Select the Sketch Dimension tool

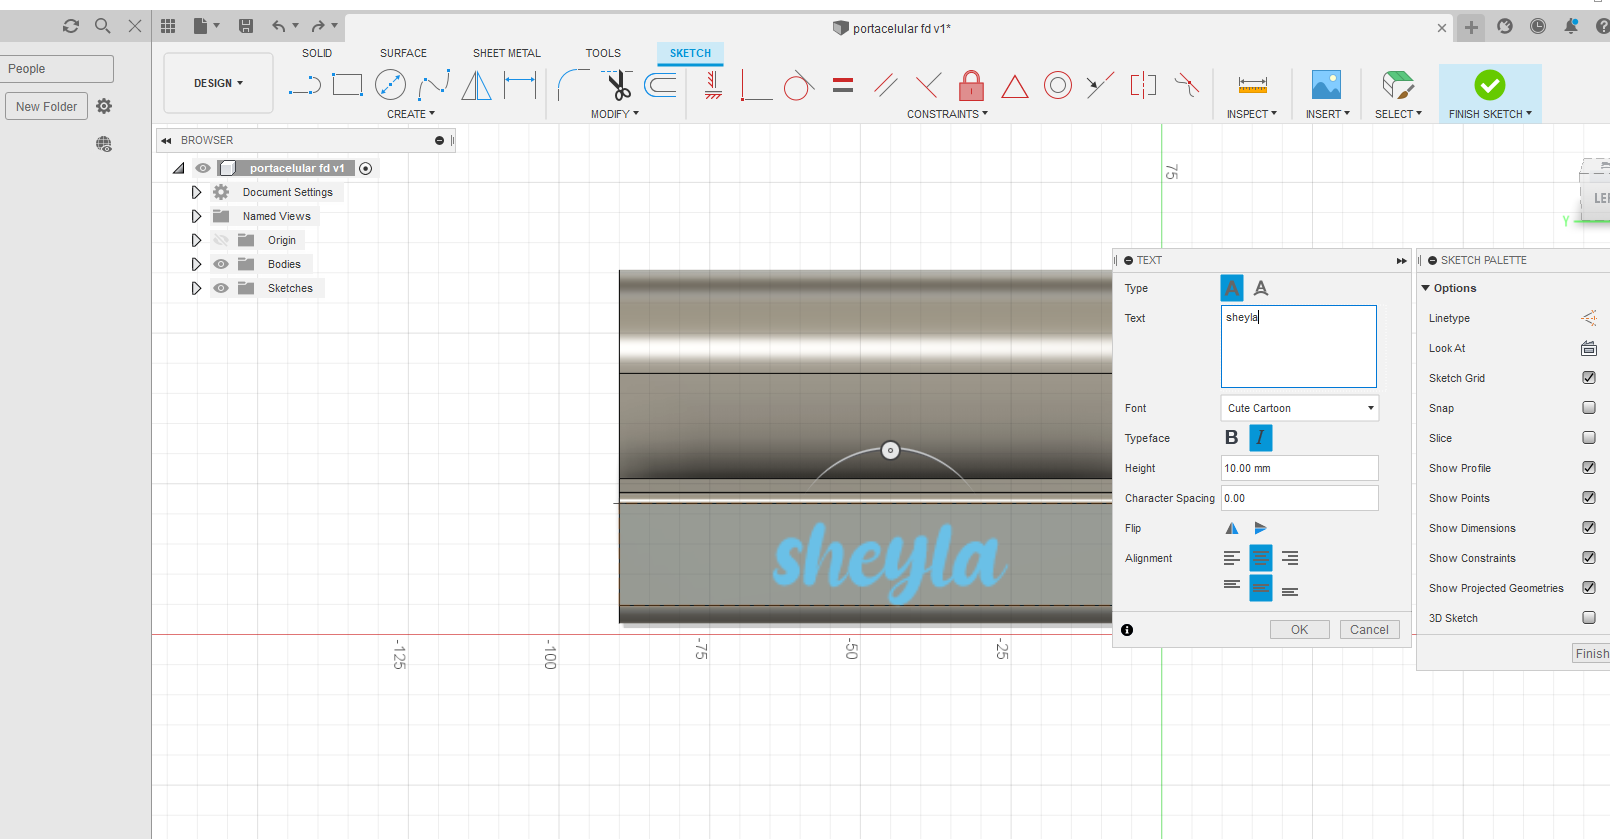point(520,85)
